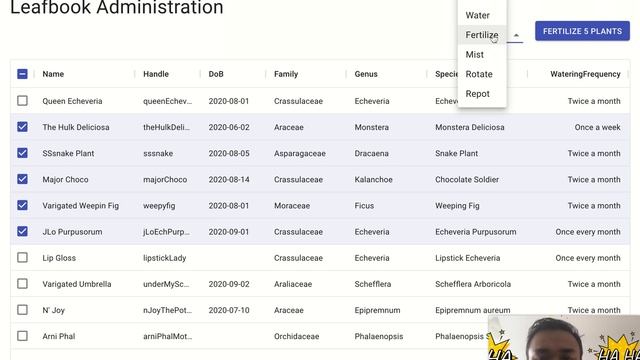This screenshot has width=640, height=360.
Task: Deselect the Major Choco row checkbox
Action: (22, 179)
